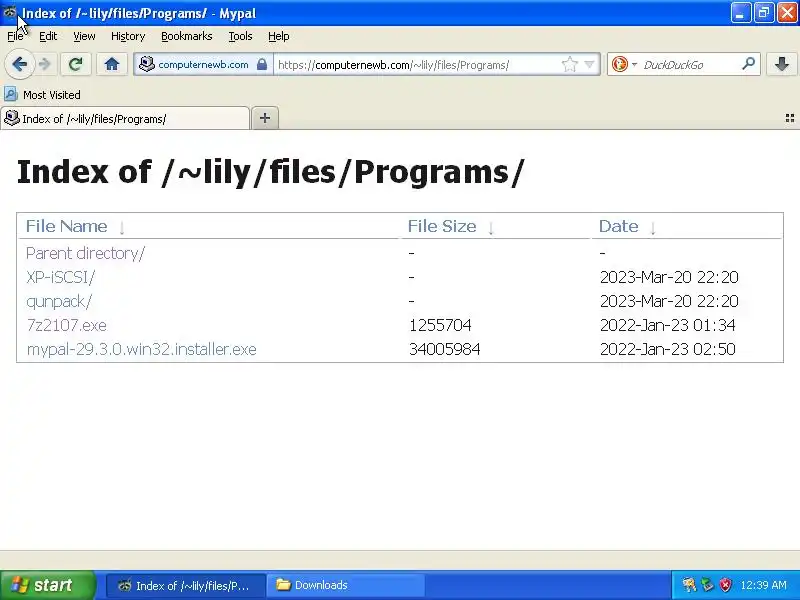Minimize the Mypal window
This screenshot has height=600, width=800.
(x=741, y=13)
